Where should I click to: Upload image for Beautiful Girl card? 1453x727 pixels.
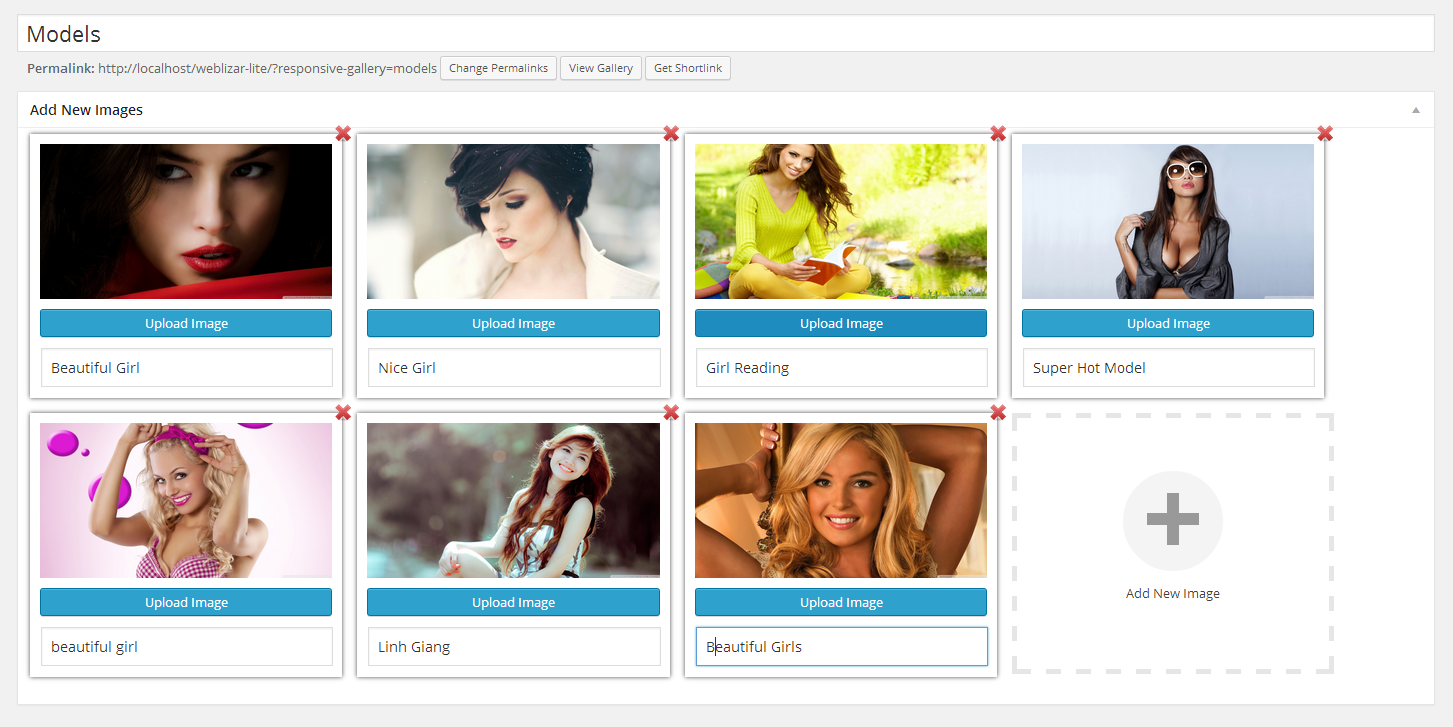click(186, 323)
